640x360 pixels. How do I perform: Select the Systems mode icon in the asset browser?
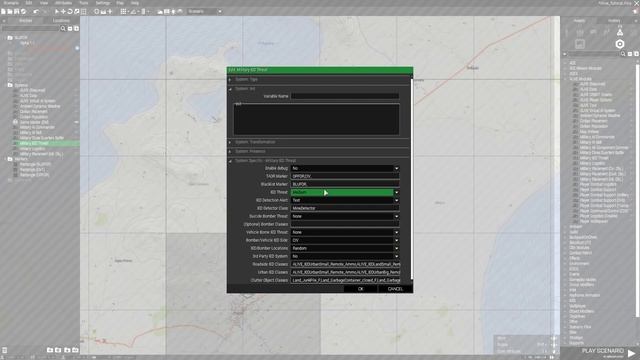coord(620,32)
